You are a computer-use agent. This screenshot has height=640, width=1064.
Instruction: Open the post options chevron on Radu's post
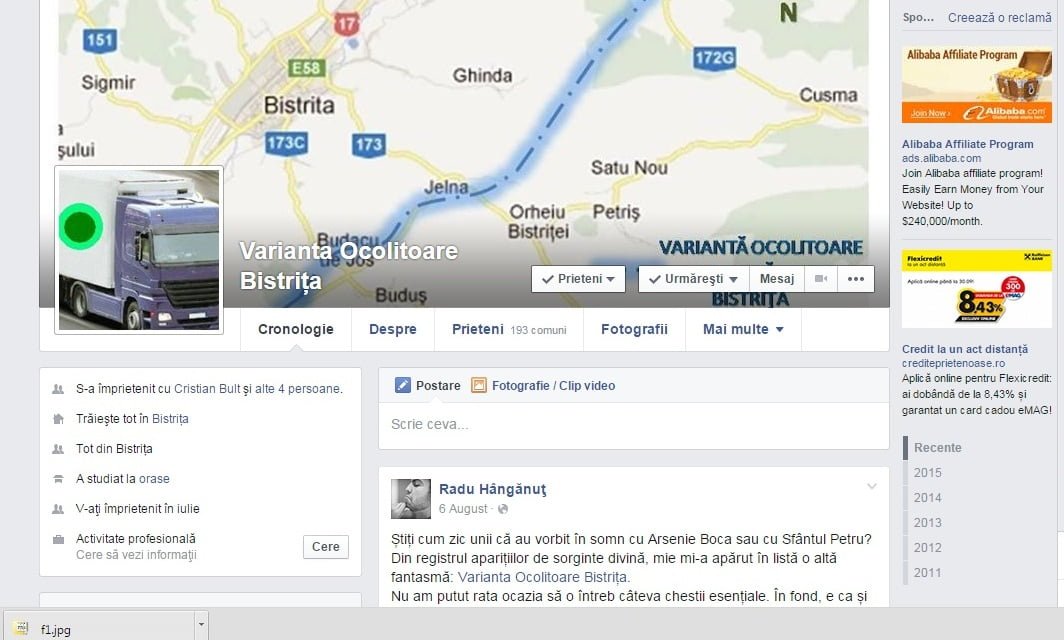pos(872,486)
